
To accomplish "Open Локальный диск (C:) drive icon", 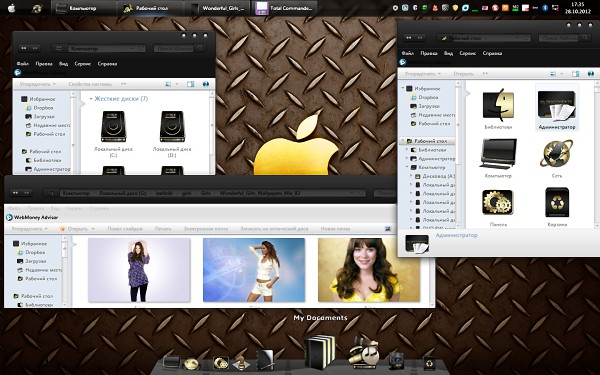I will tap(113, 134).
